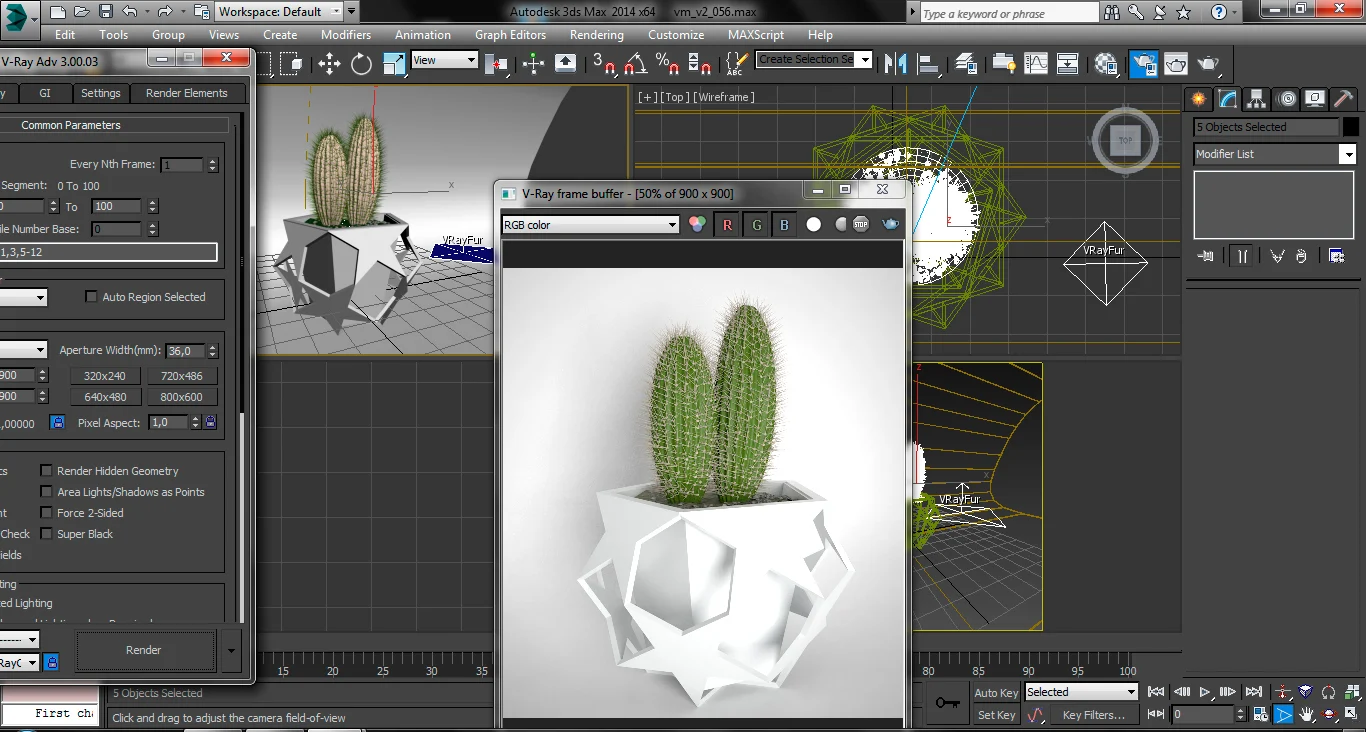Check Render Hidden Geometry option
The height and width of the screenshot is (732, 1366).
click(x=46, y=471)
